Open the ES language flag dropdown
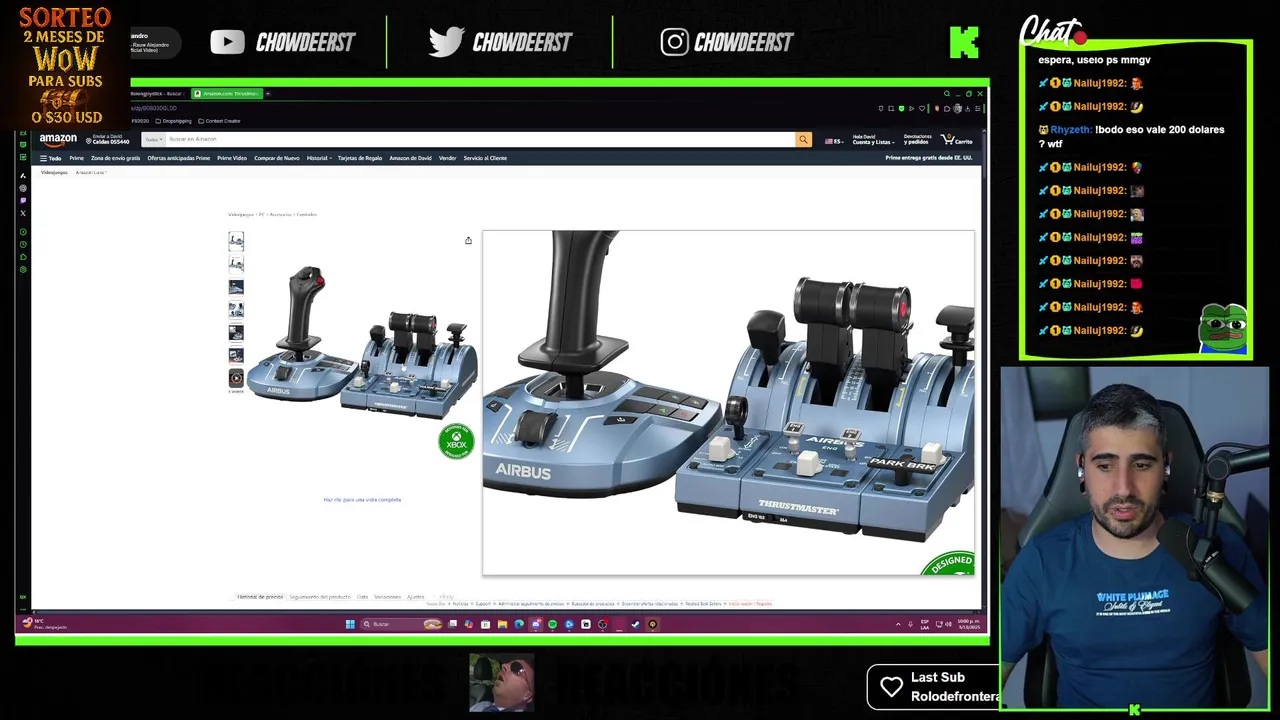The height and width of the screenshot is (720, 1280). click(x=833, y=141)
